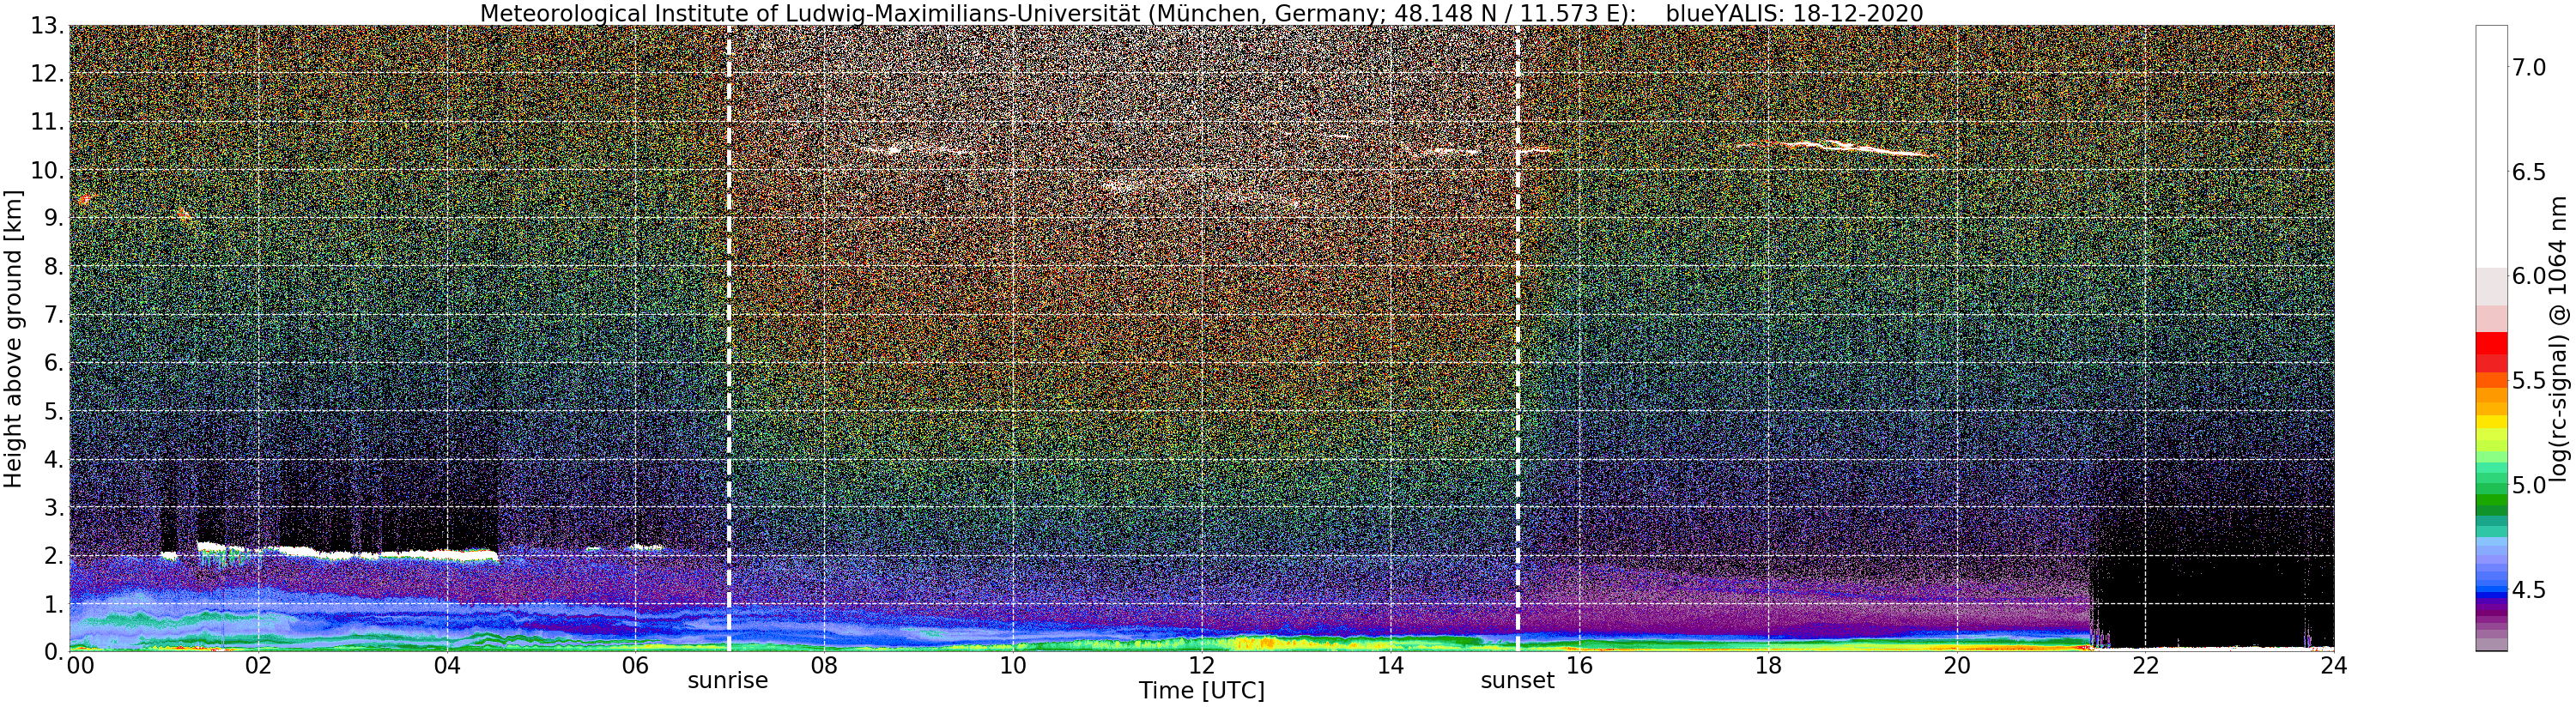Click the time axis tick label 12
The image size is (2576, 707).
coord(1202,665)
